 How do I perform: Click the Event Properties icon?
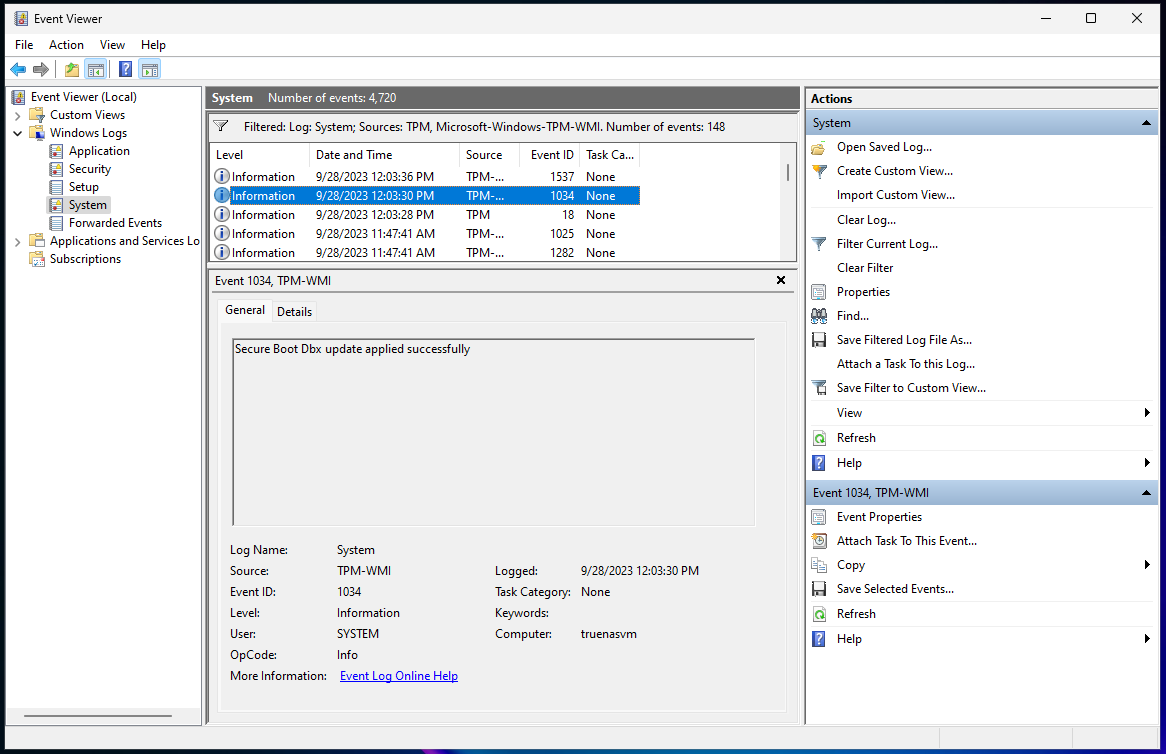coord(819,517)
